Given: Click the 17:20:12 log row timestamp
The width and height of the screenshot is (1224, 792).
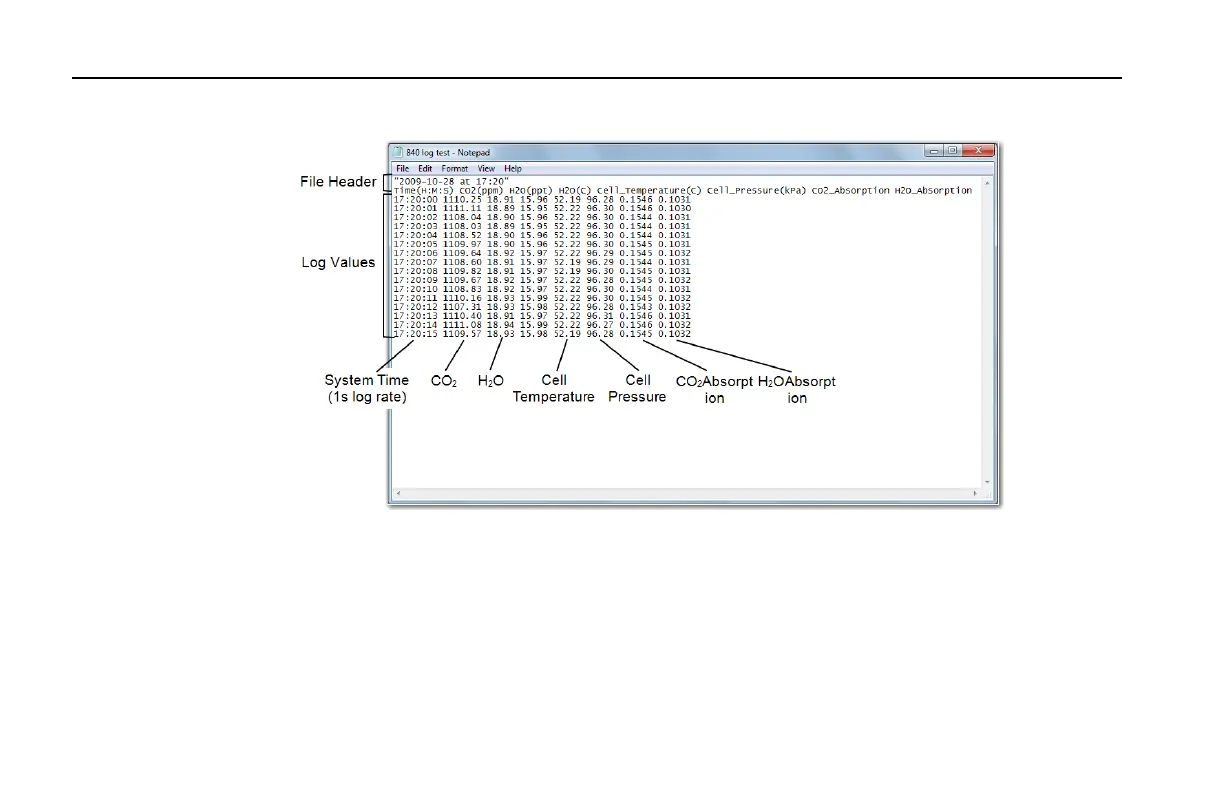Looking at the screenshot, I should point(416,306).
